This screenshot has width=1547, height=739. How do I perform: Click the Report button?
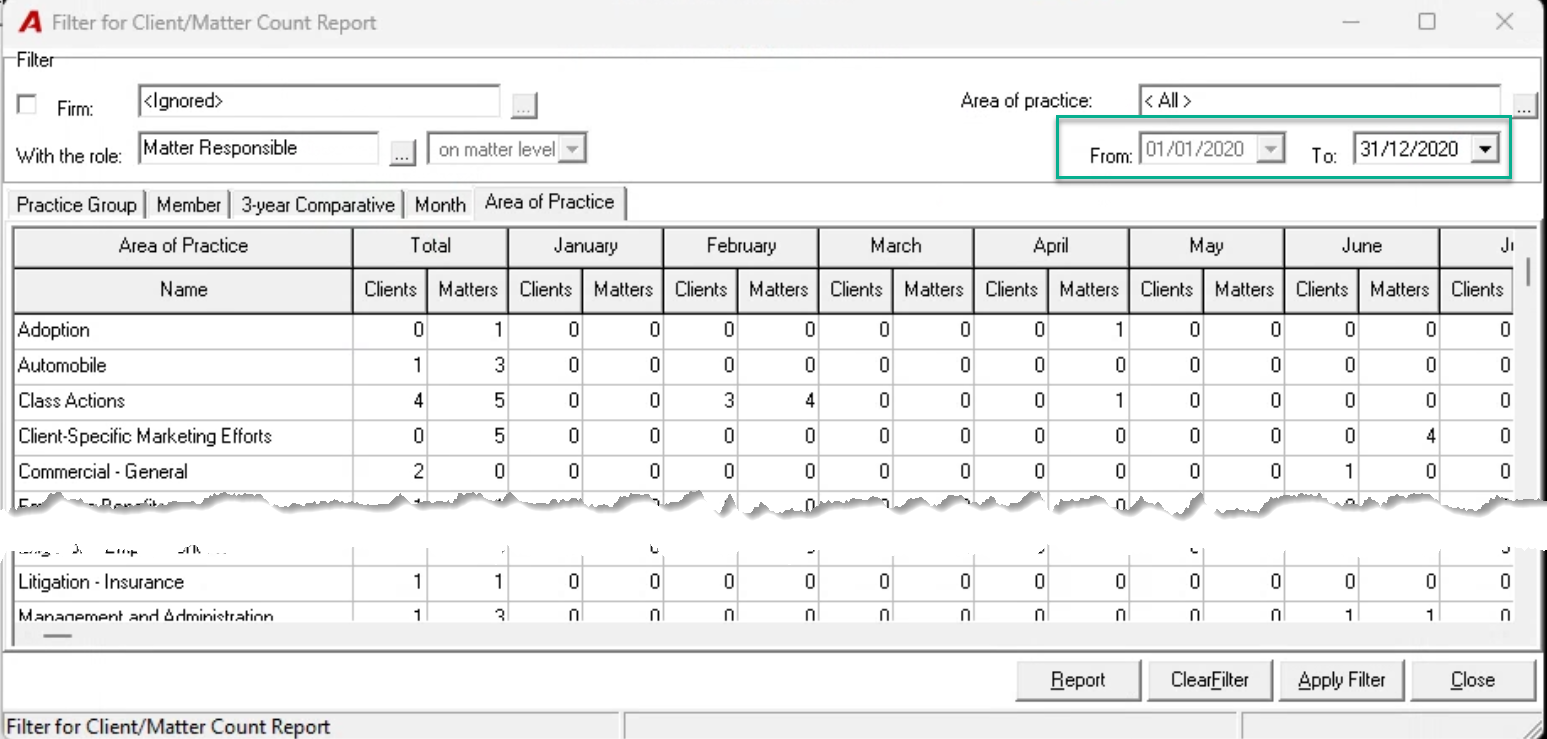point(1078,680)
